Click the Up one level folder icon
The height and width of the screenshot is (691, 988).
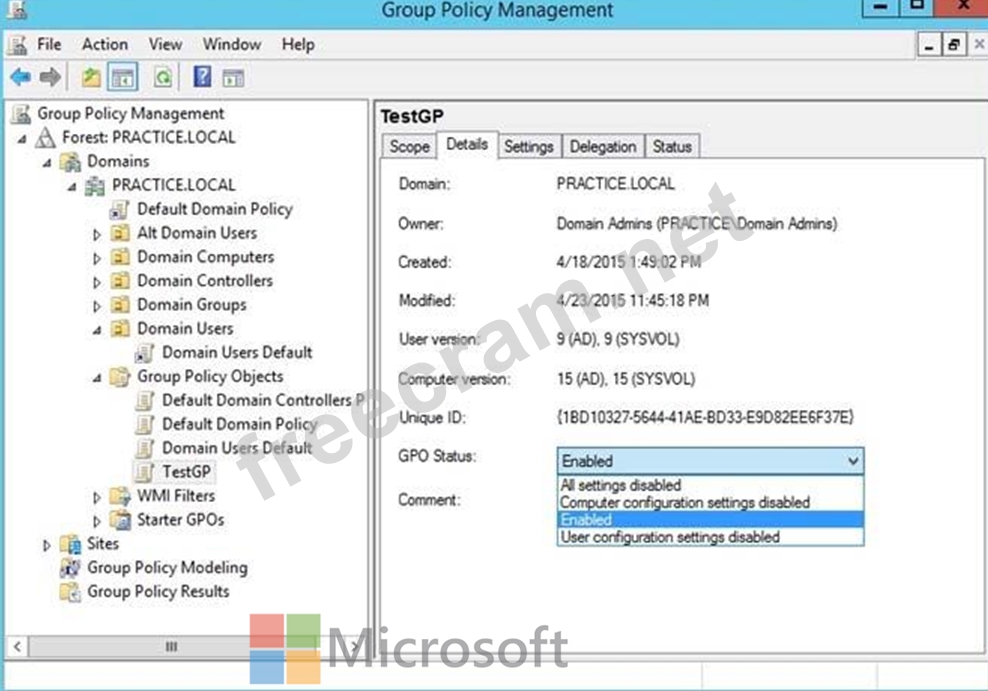[x=91, y=77]
